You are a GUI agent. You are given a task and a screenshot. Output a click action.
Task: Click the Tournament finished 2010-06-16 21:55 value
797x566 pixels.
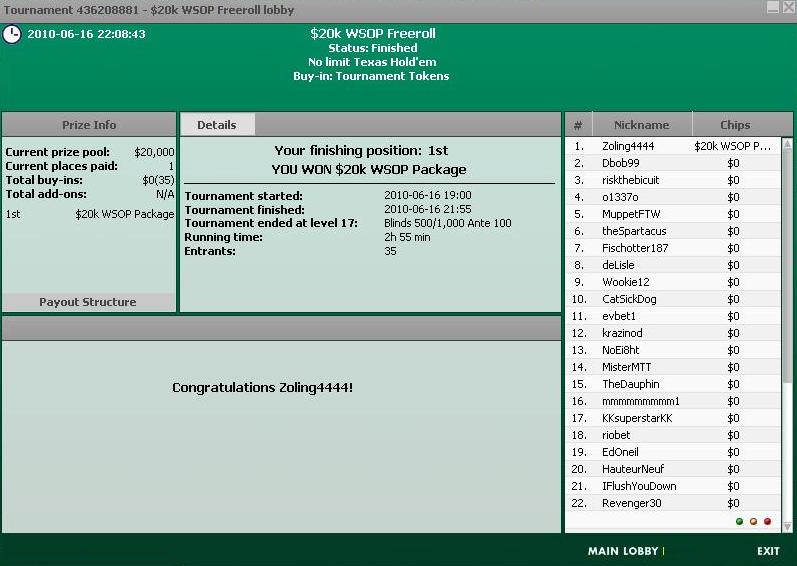point(427,209)
